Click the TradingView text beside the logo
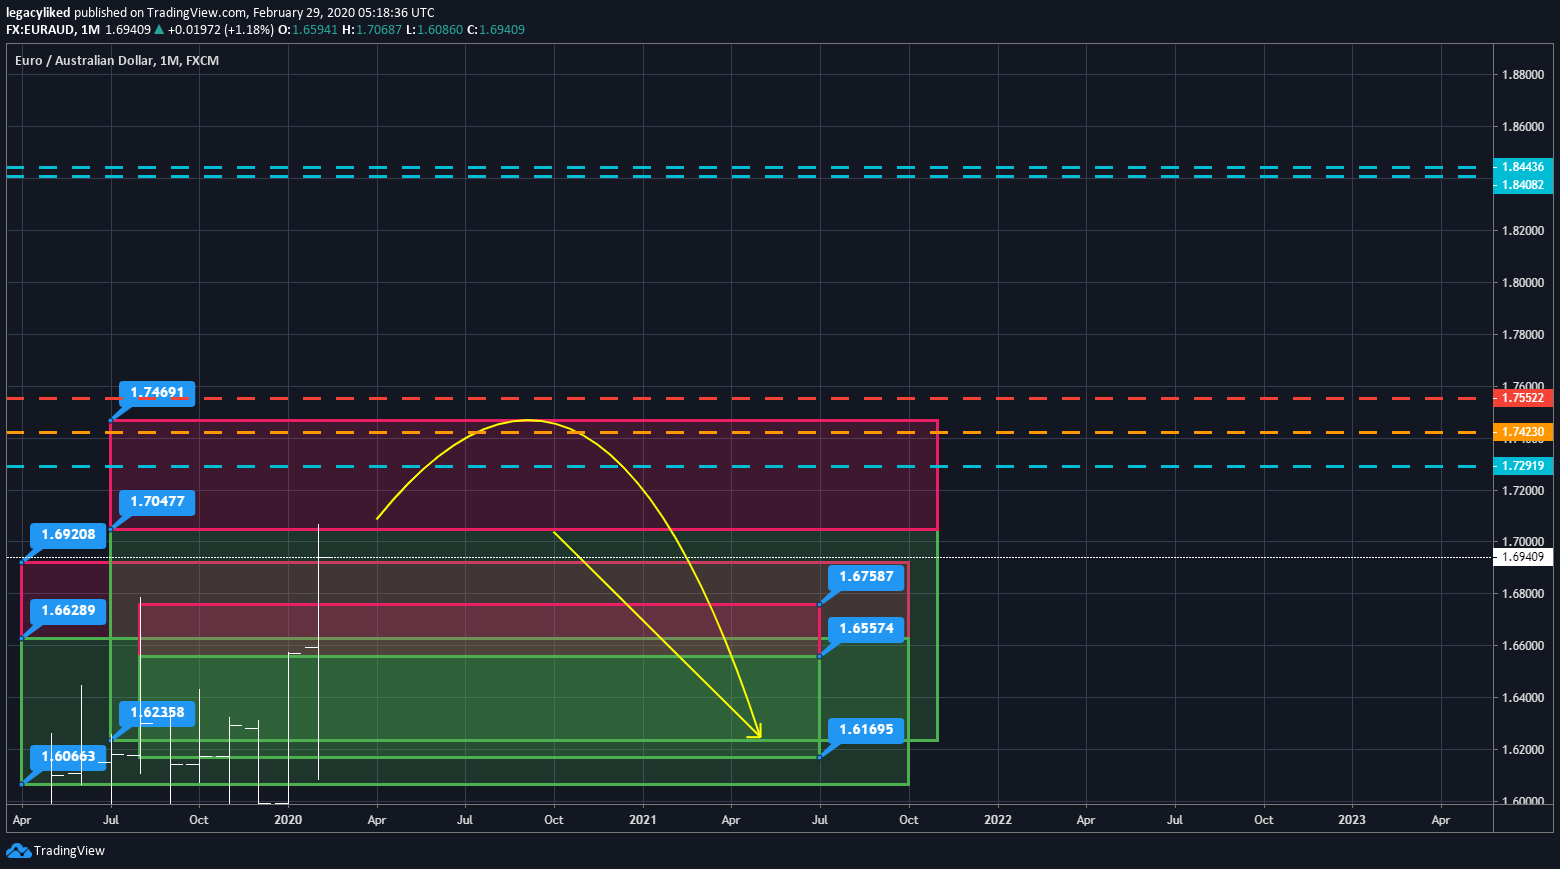This screenshot has height=869, width=1560. pos(69,851)
